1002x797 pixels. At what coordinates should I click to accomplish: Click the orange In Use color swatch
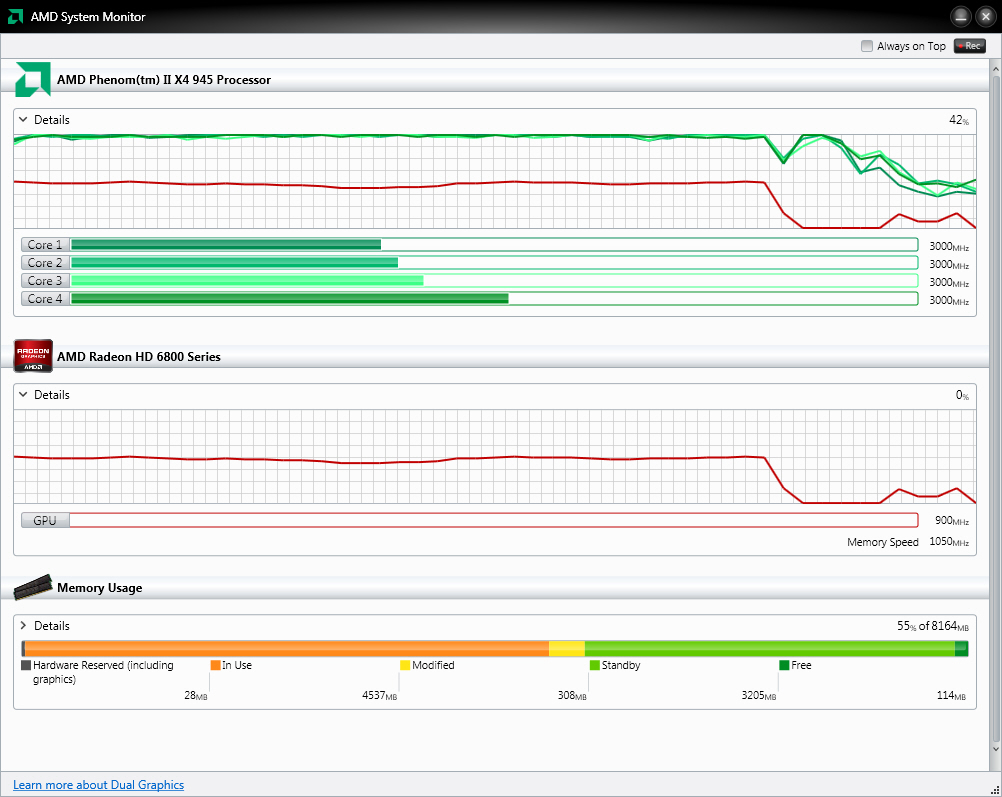click(215, 665)
